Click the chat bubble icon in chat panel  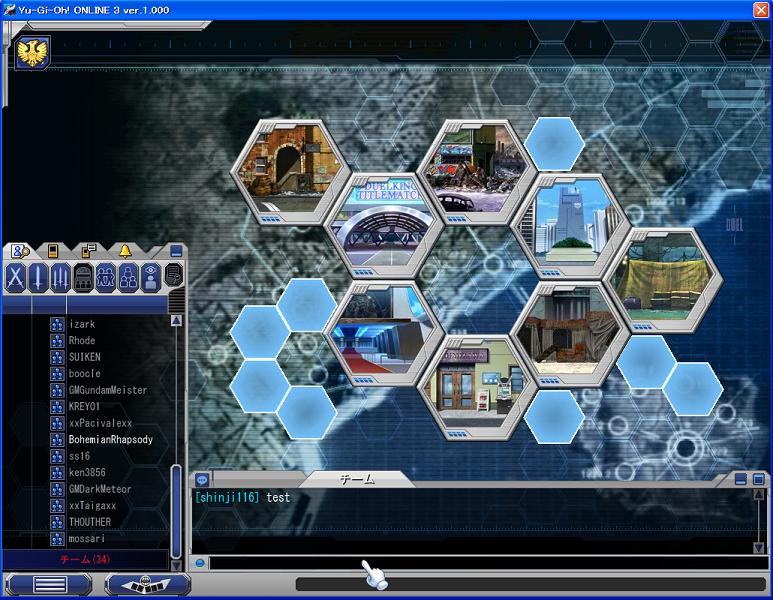click(202, 479)
